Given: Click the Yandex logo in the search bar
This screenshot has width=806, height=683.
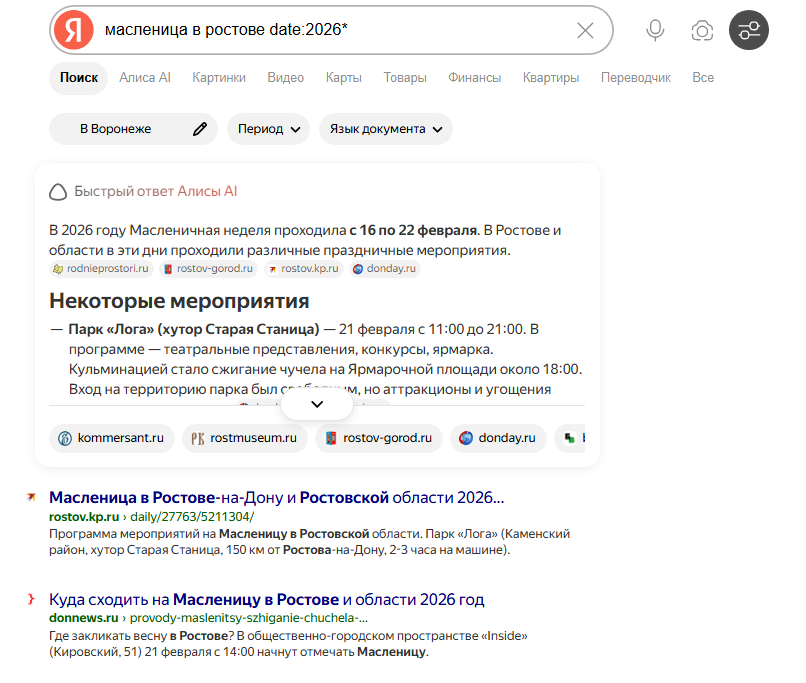Looking at the screenshot, I should pyautogui.click(x=74, y=30).
